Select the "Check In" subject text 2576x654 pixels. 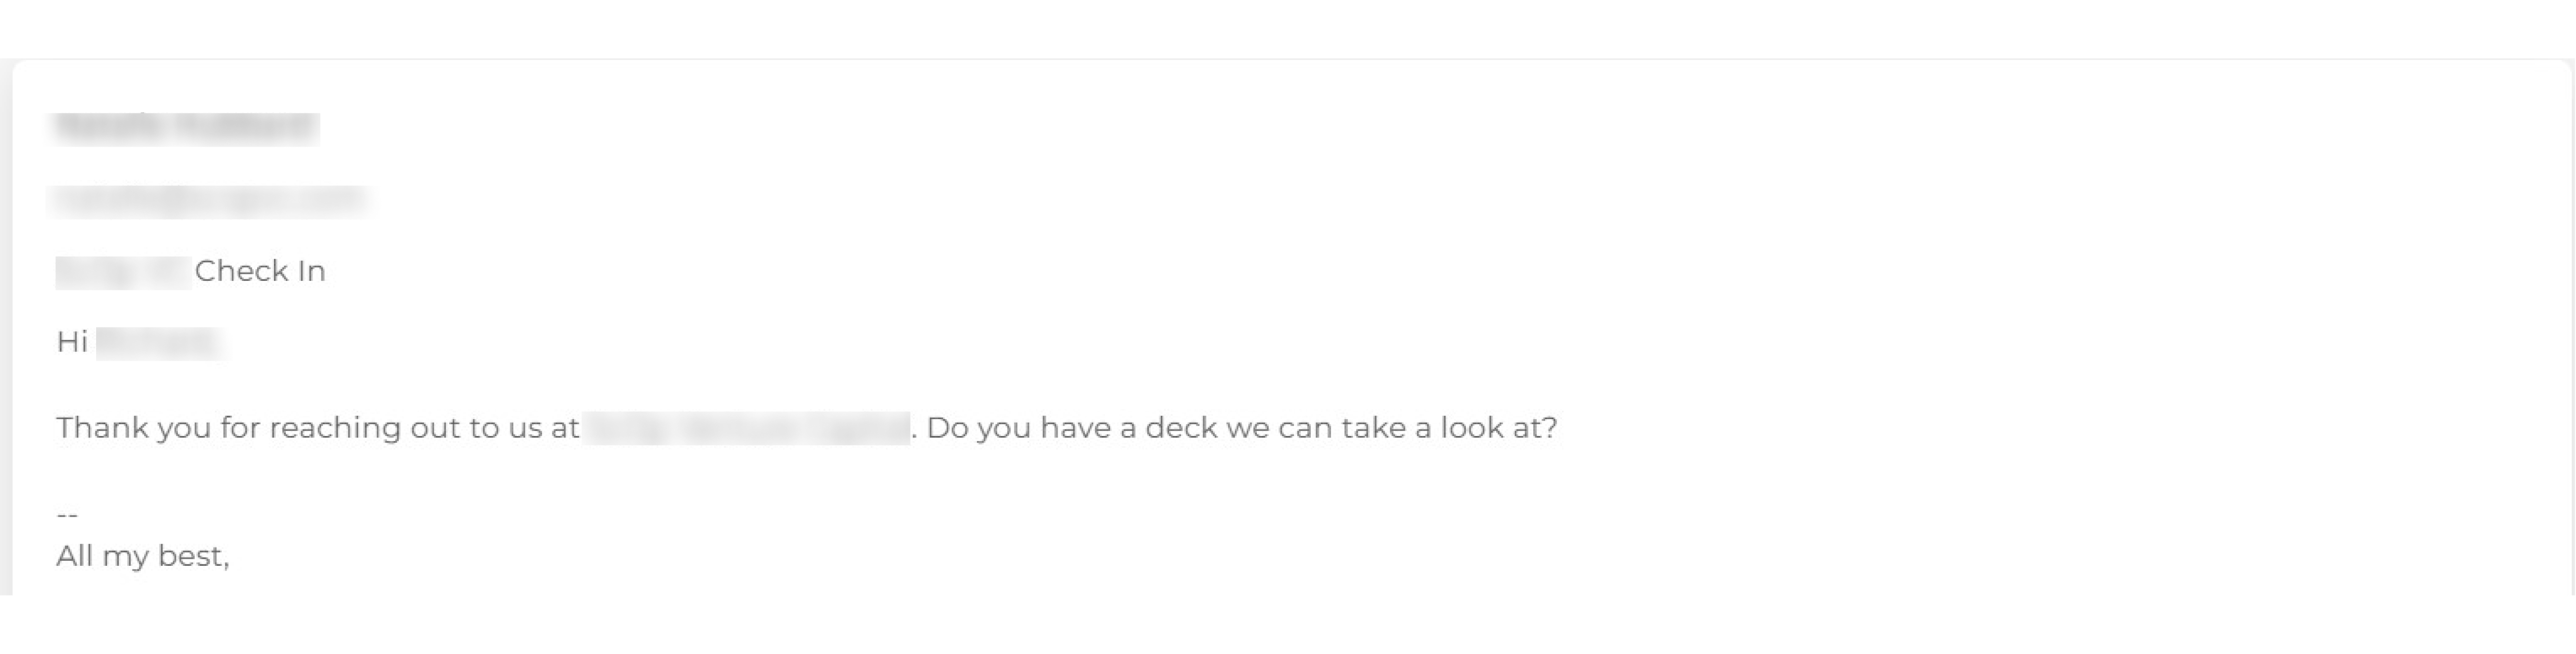coord(260,272)
